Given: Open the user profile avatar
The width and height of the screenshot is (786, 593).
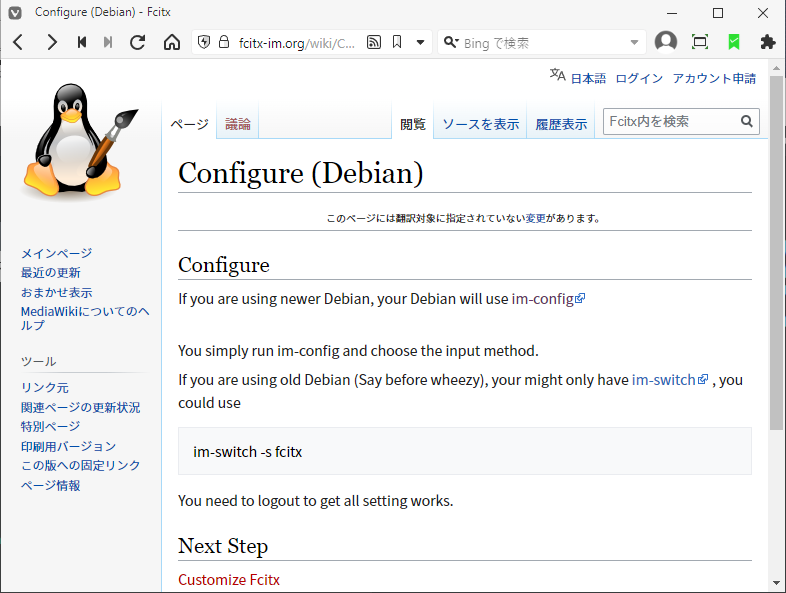Looking at the screenshot, I should pos(666,42).
